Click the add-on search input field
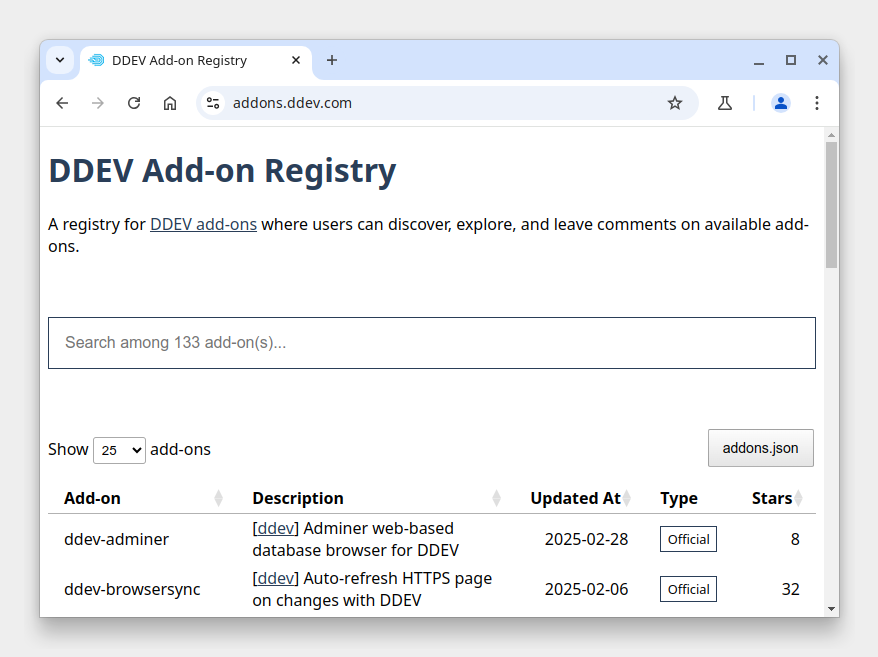Image resolution: width=878 pixels, height=657 pixels. click(431, 343)
